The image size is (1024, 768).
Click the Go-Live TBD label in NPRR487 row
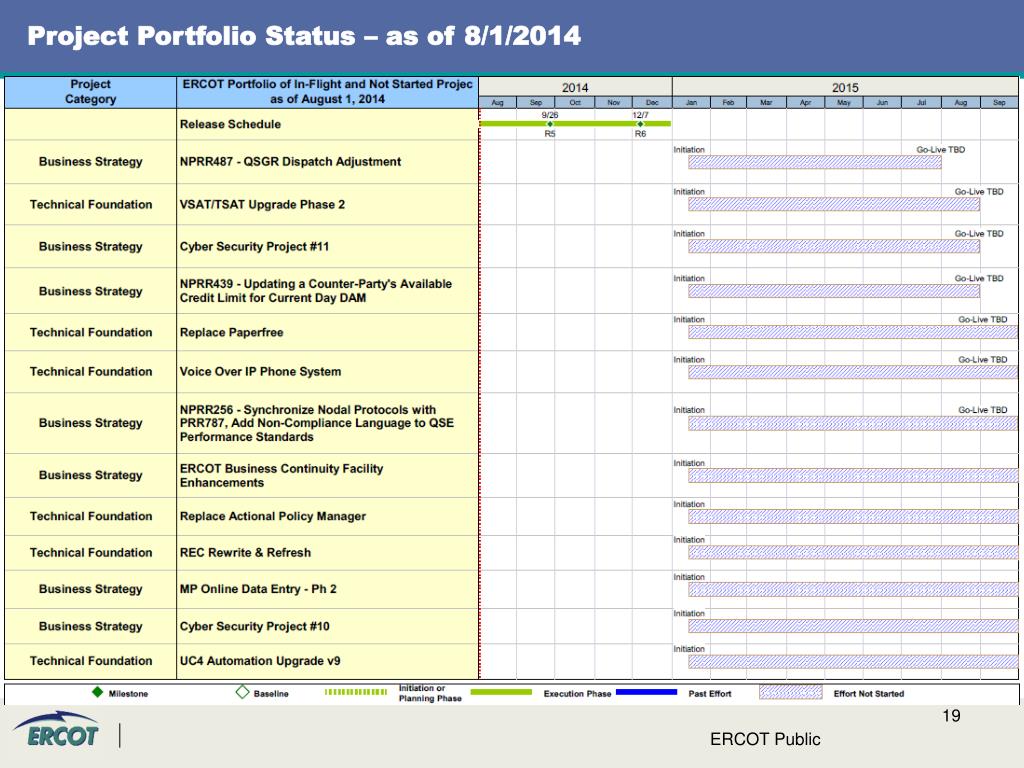click(940, 150)
